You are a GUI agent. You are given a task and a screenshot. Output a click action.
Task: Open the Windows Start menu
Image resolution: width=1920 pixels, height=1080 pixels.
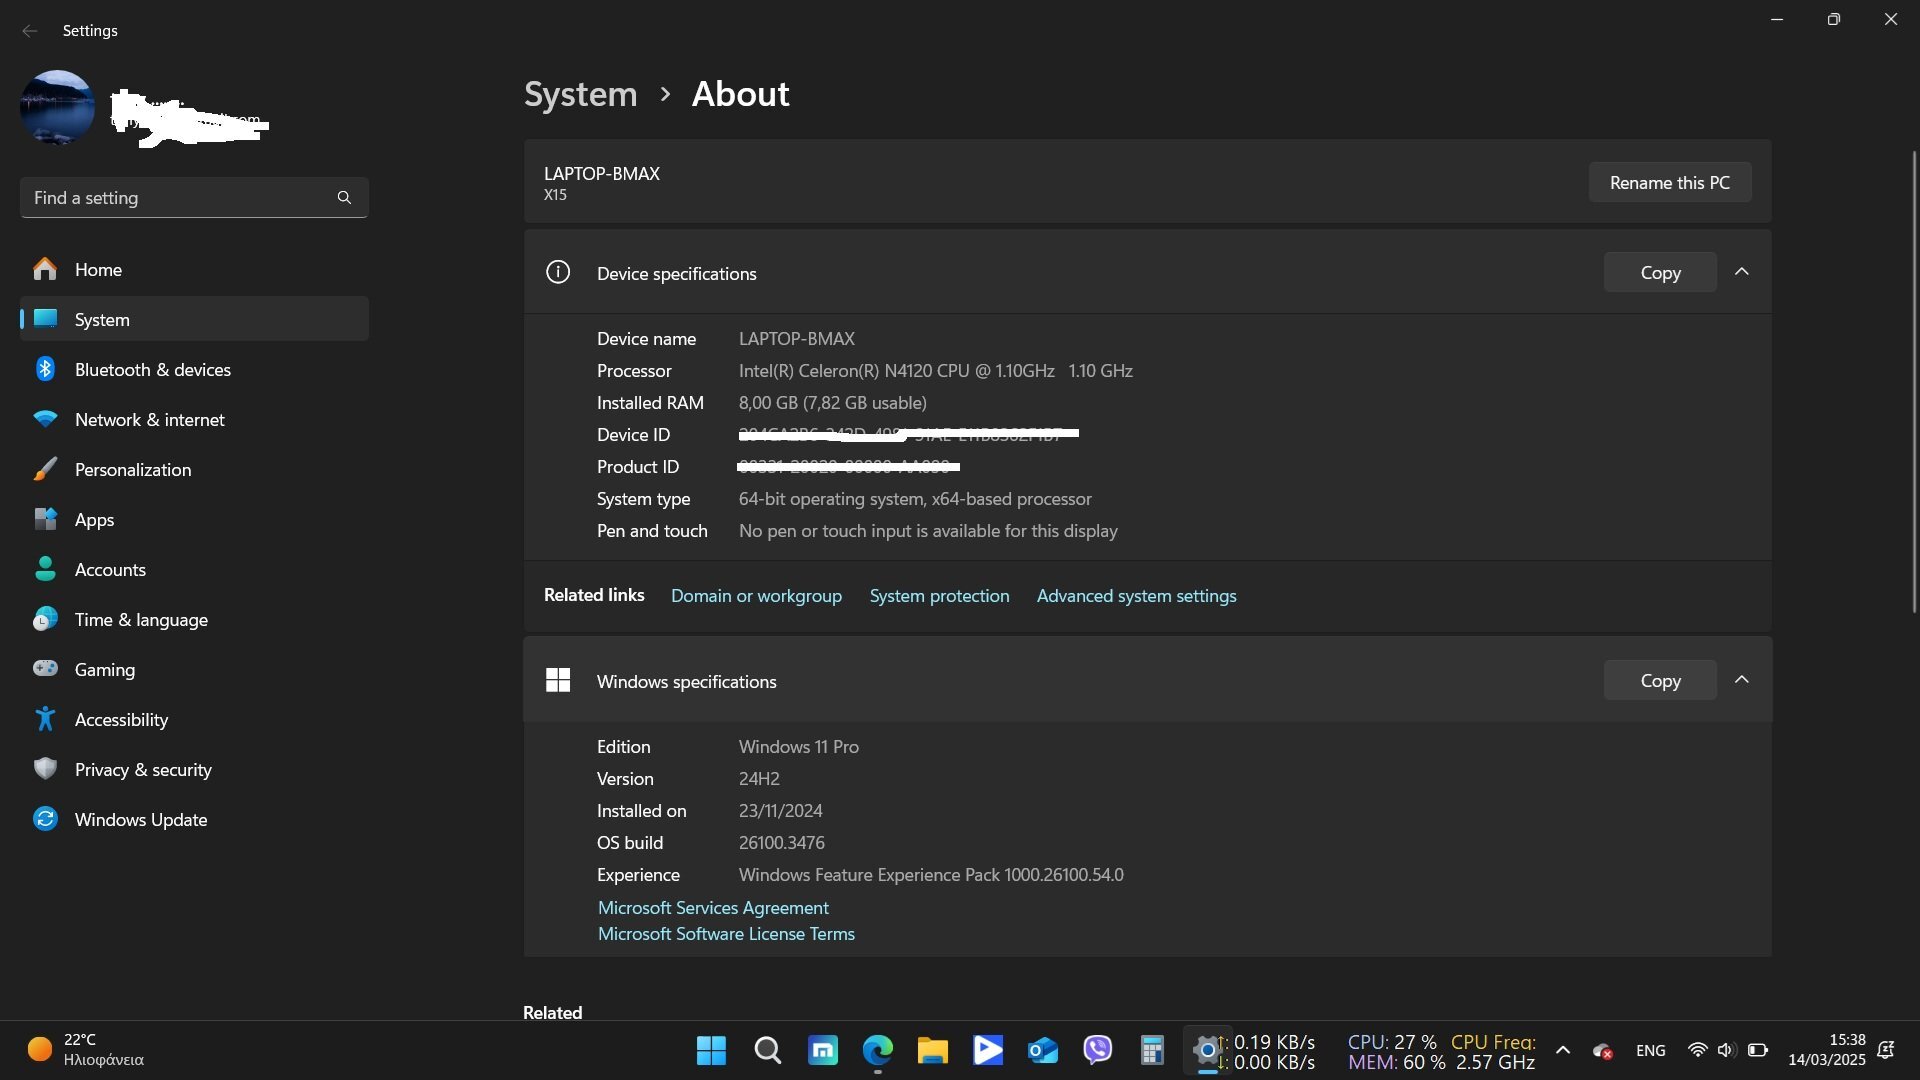coord(711,1050)
